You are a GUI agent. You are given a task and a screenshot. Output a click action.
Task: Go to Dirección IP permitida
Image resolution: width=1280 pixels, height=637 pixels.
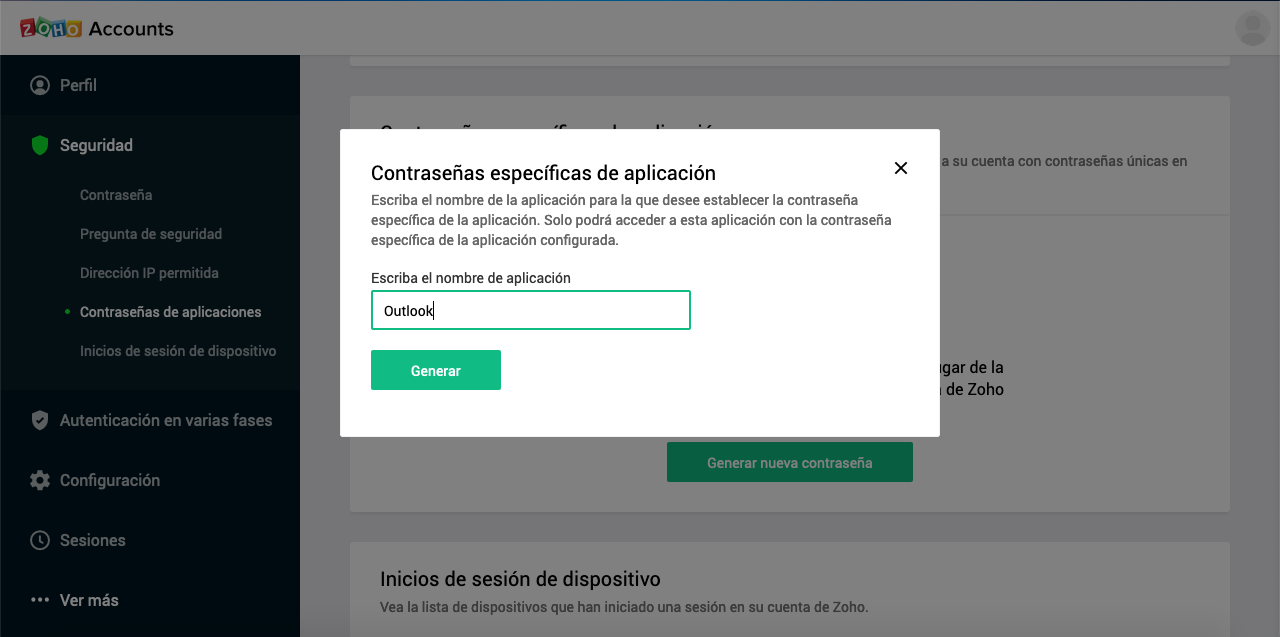[149, 273]
